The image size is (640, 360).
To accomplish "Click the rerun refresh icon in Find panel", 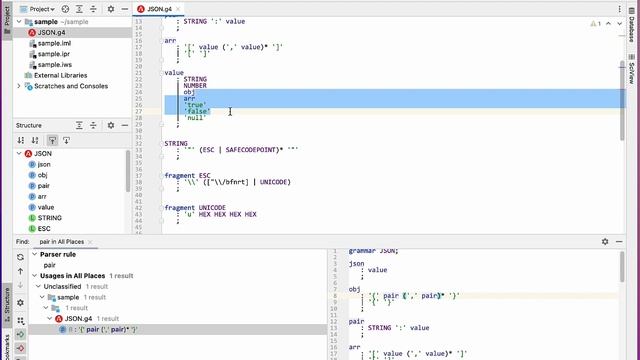I will (20, 257).
